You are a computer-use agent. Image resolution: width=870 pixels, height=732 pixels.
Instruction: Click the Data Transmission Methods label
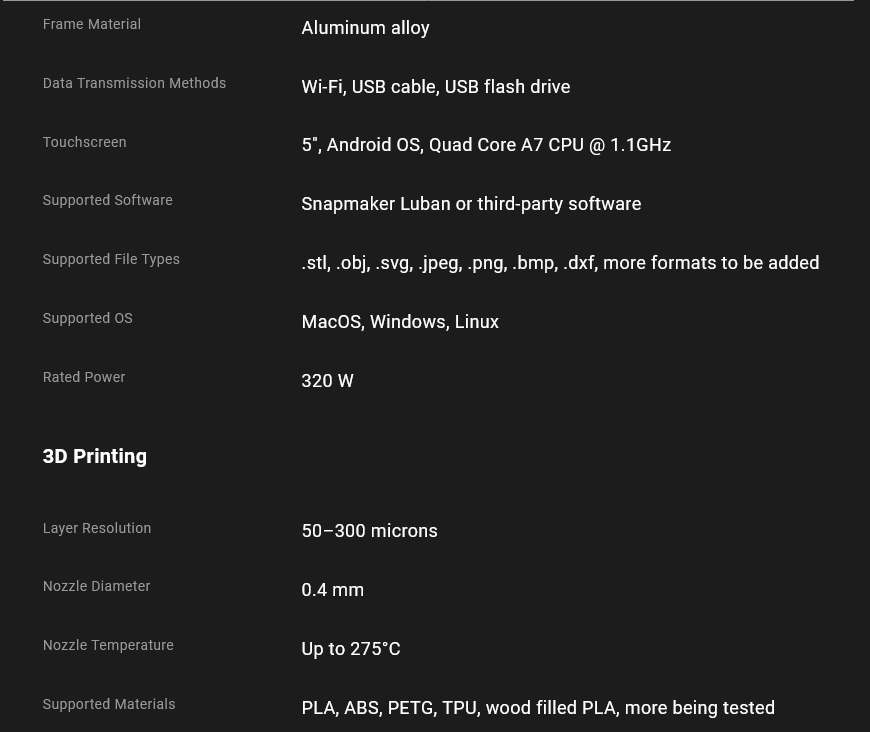134,83
